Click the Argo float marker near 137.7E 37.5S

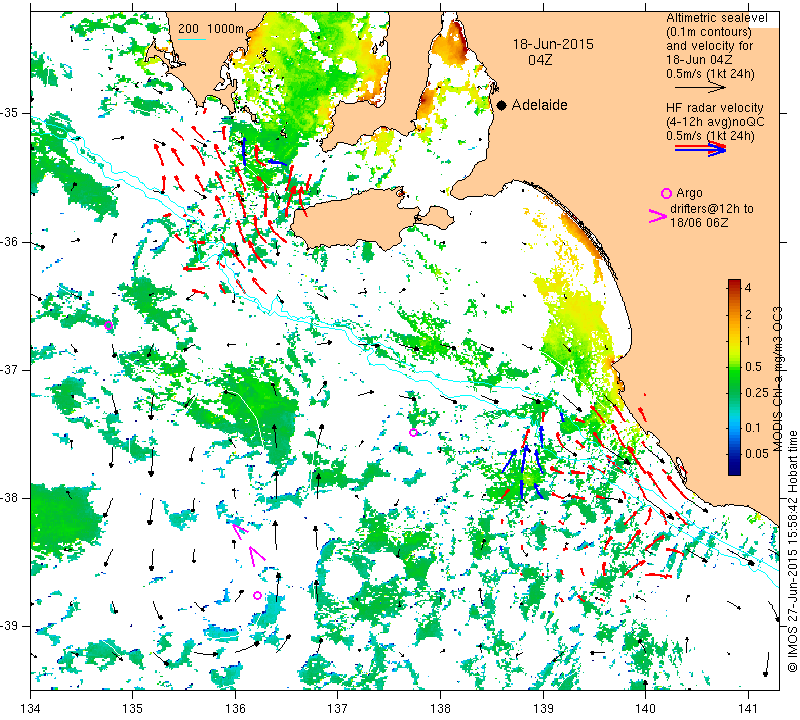[413, 433]
